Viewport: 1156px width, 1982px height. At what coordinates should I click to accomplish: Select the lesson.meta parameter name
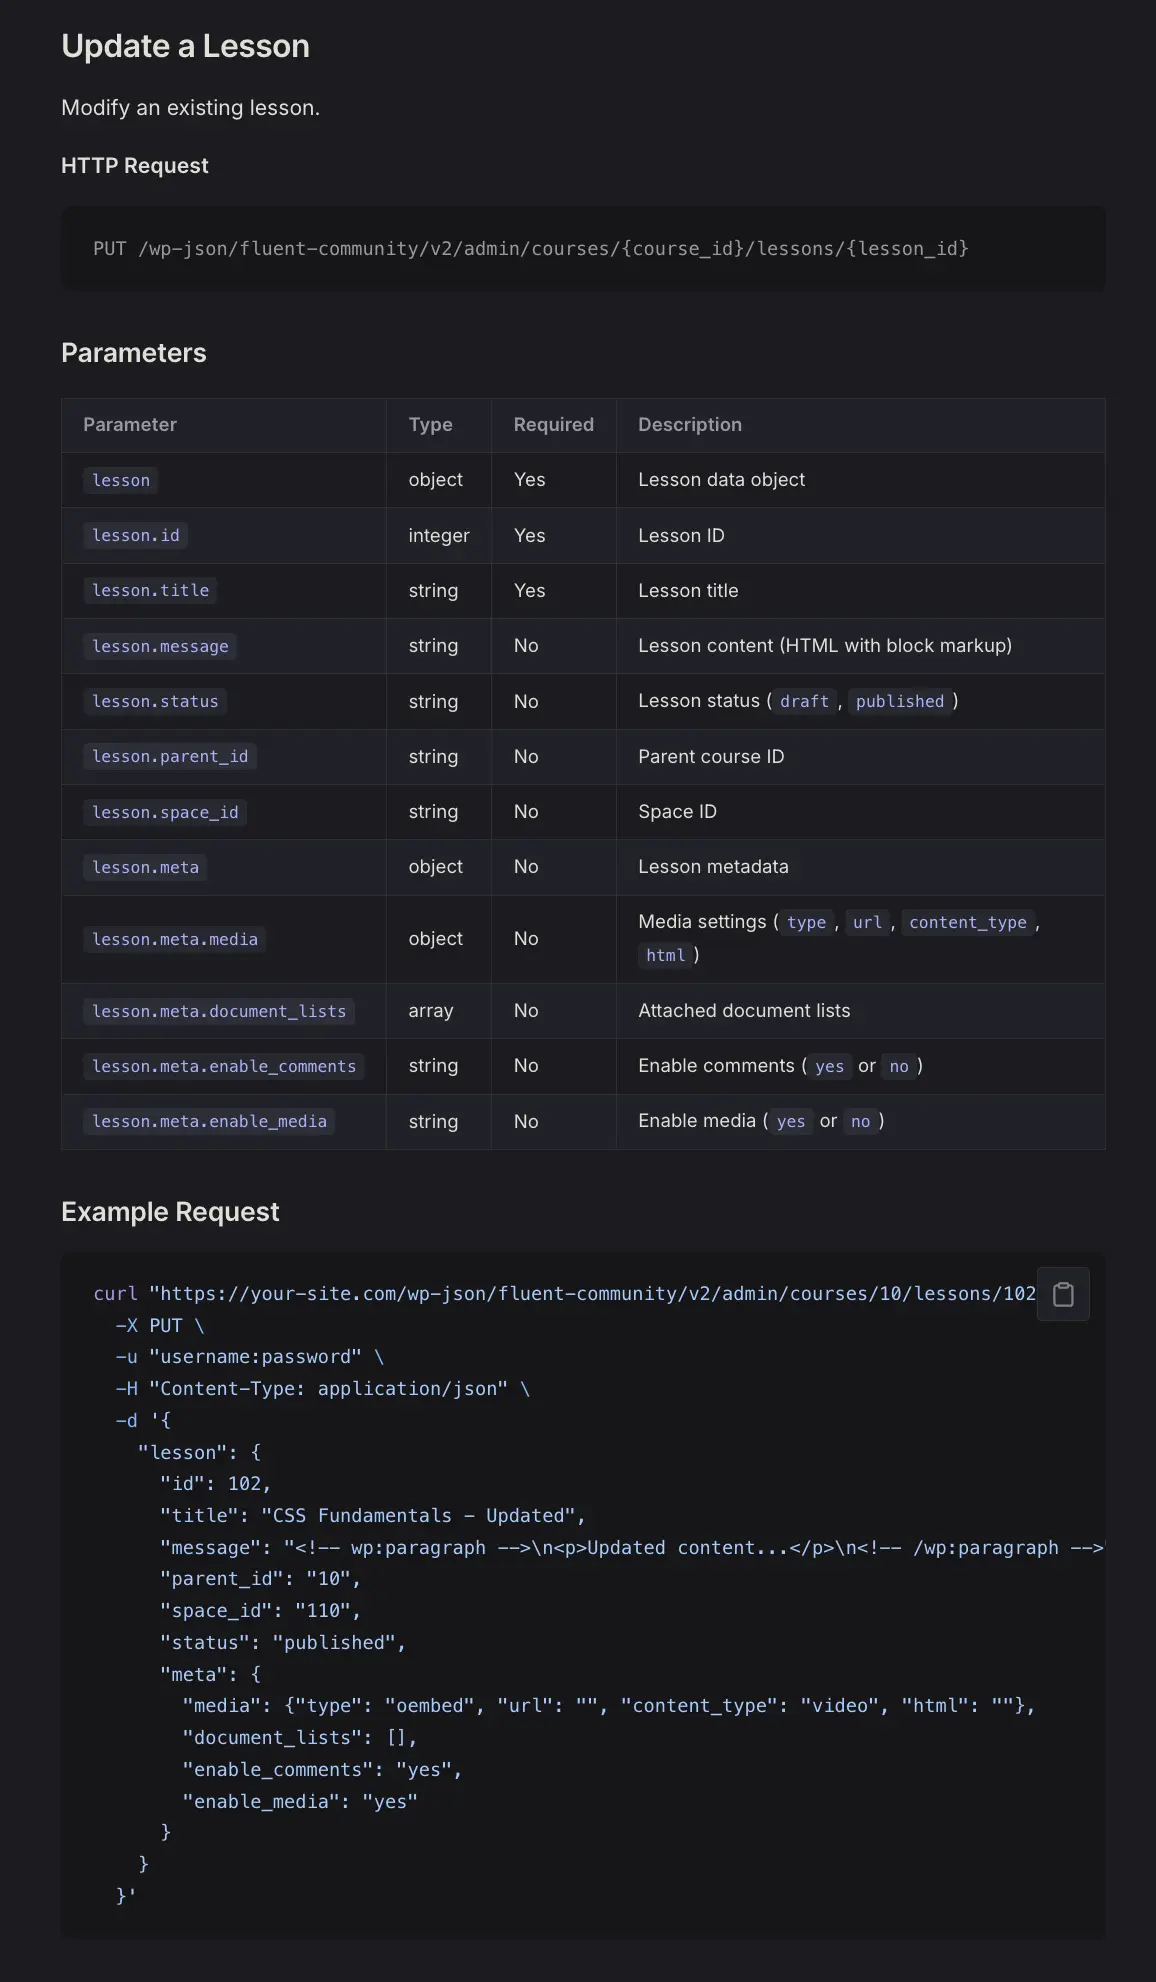point(146,868)
